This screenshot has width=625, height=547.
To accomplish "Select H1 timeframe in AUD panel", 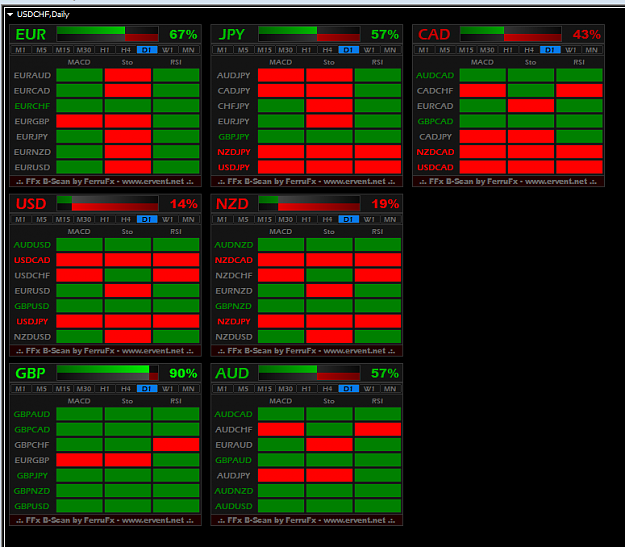I will [x=307, y=389].
